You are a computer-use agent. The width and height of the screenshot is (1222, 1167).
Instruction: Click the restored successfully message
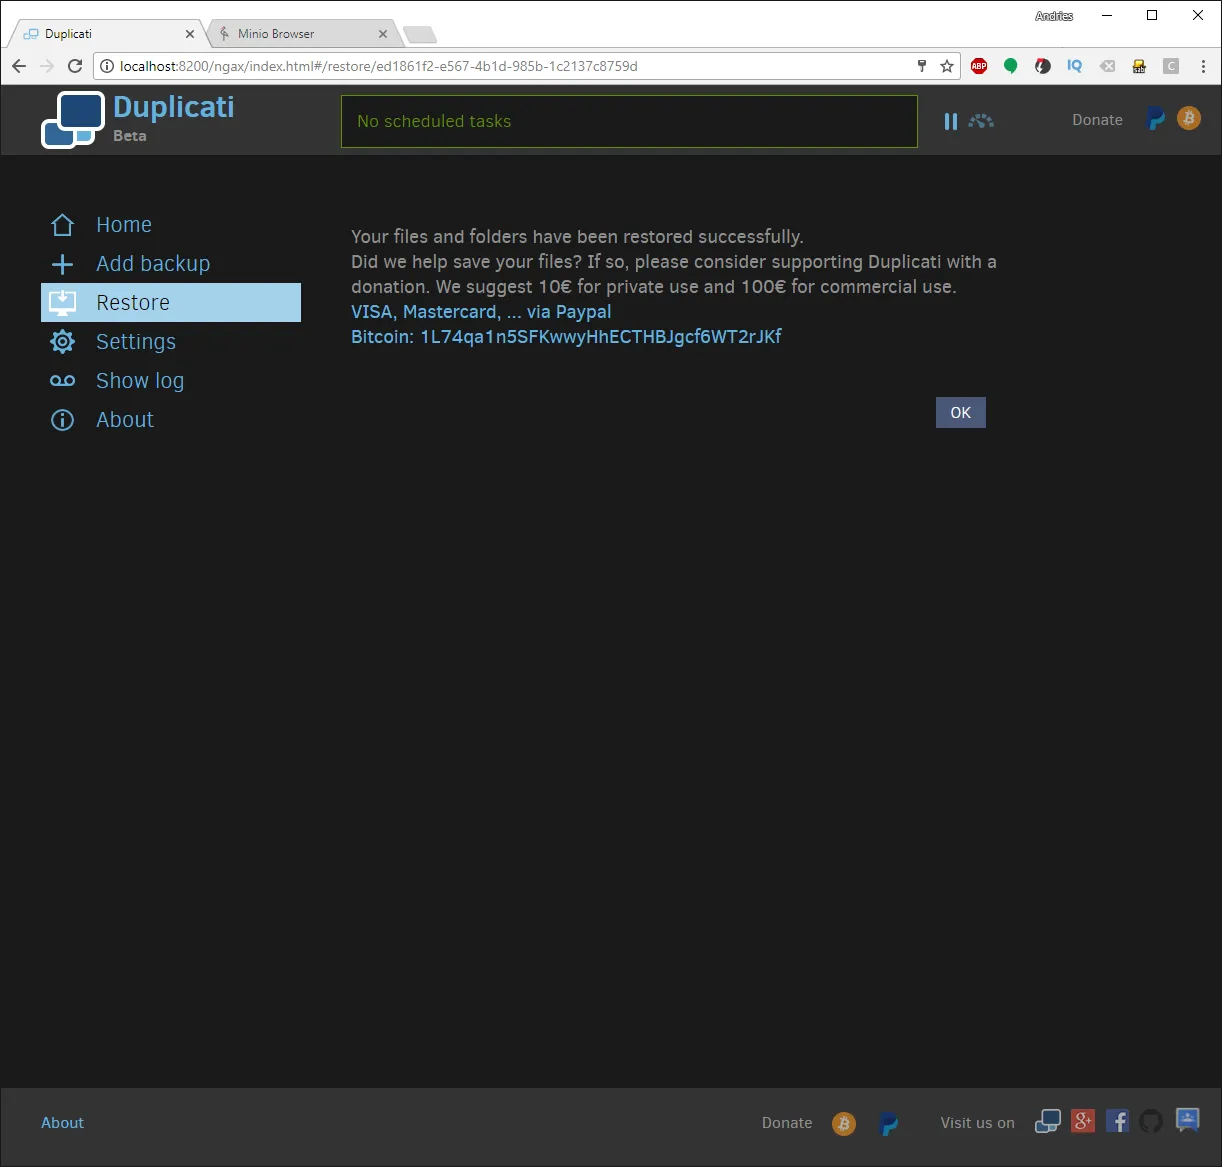577,237
